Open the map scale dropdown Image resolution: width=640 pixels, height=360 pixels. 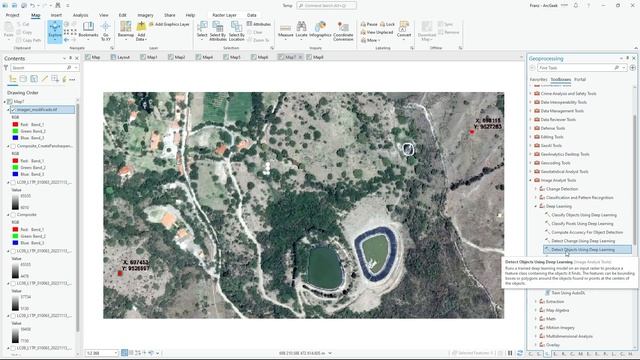(116, 353)
